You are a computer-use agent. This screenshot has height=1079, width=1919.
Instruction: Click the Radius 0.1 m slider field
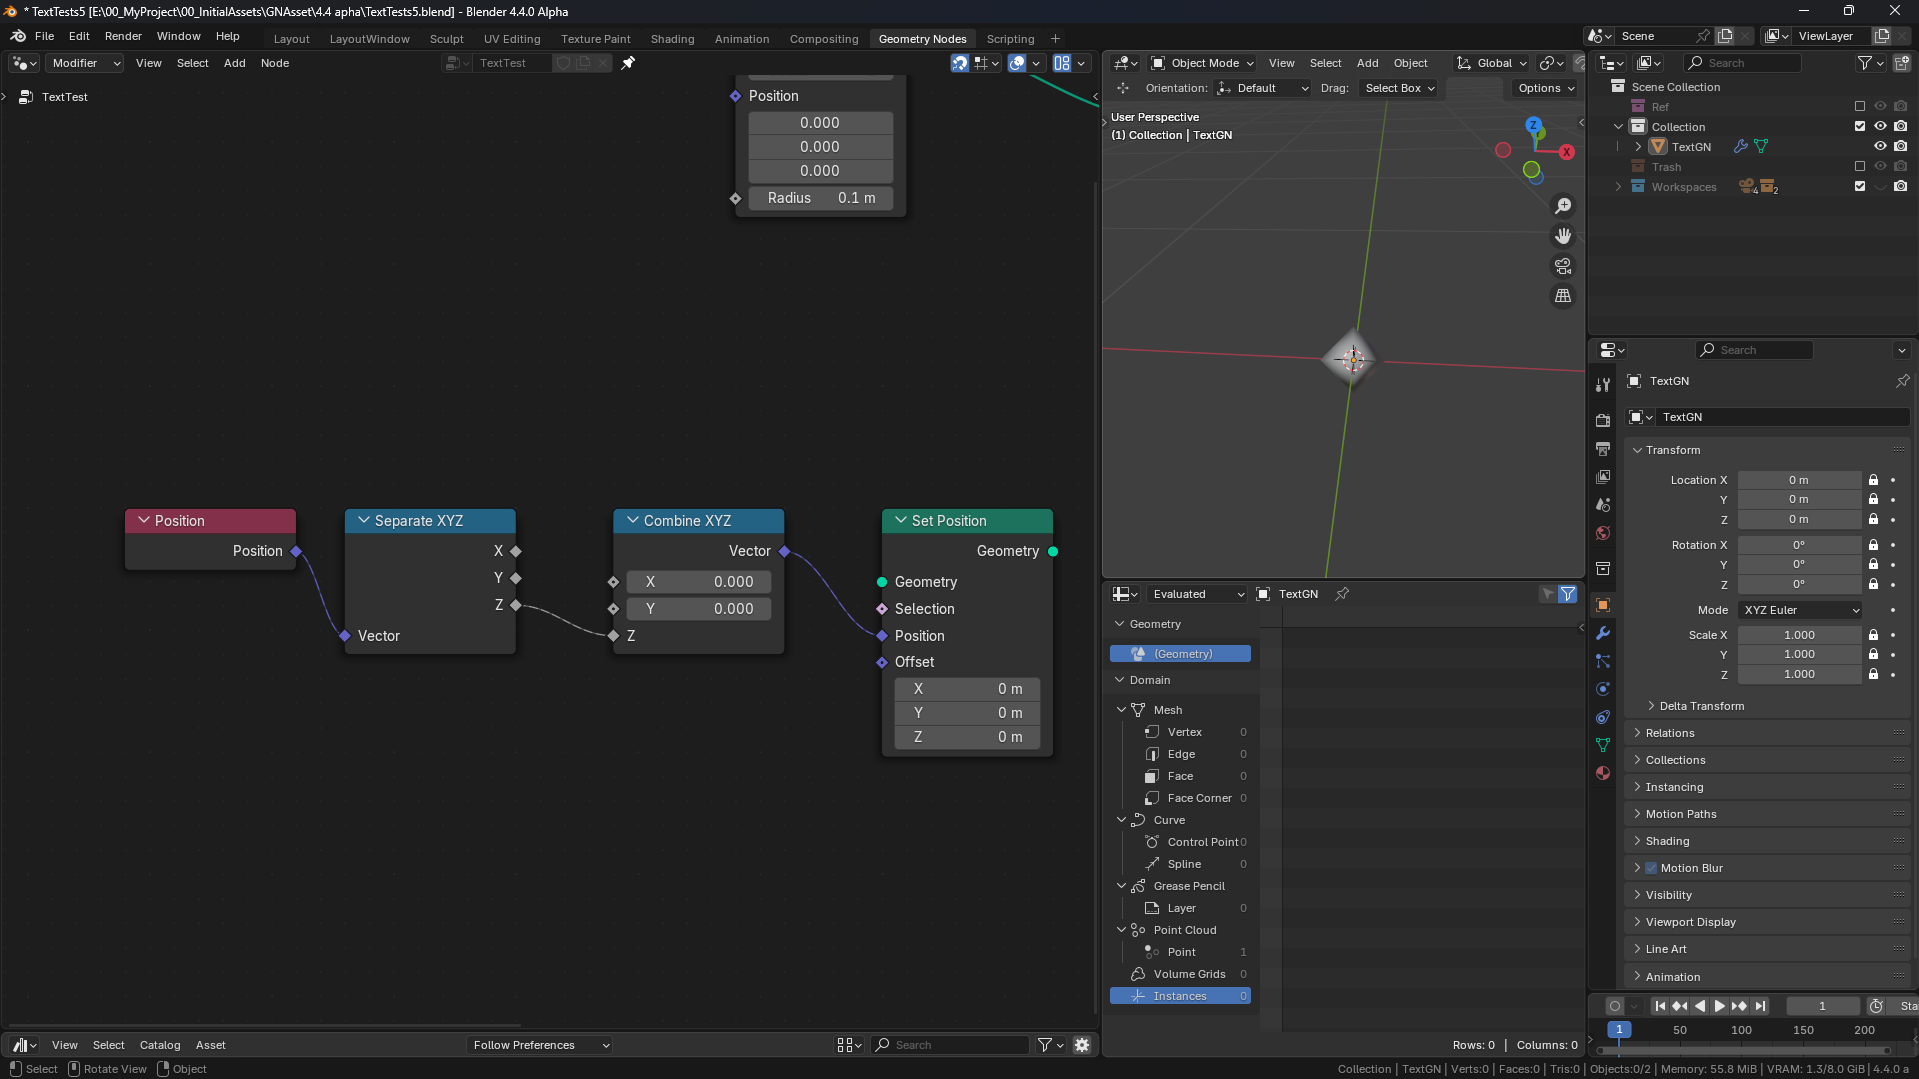pos(820,198)
